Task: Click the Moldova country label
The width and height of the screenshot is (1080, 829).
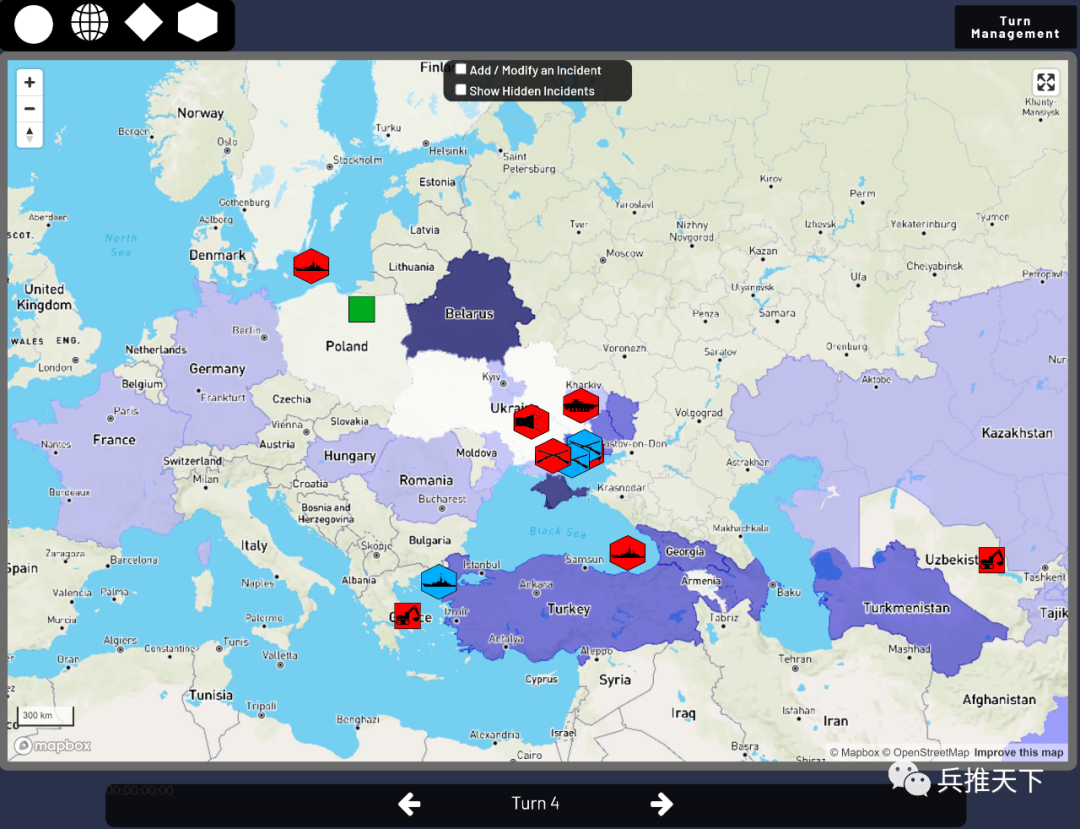Action: click(x=476, y=452)
